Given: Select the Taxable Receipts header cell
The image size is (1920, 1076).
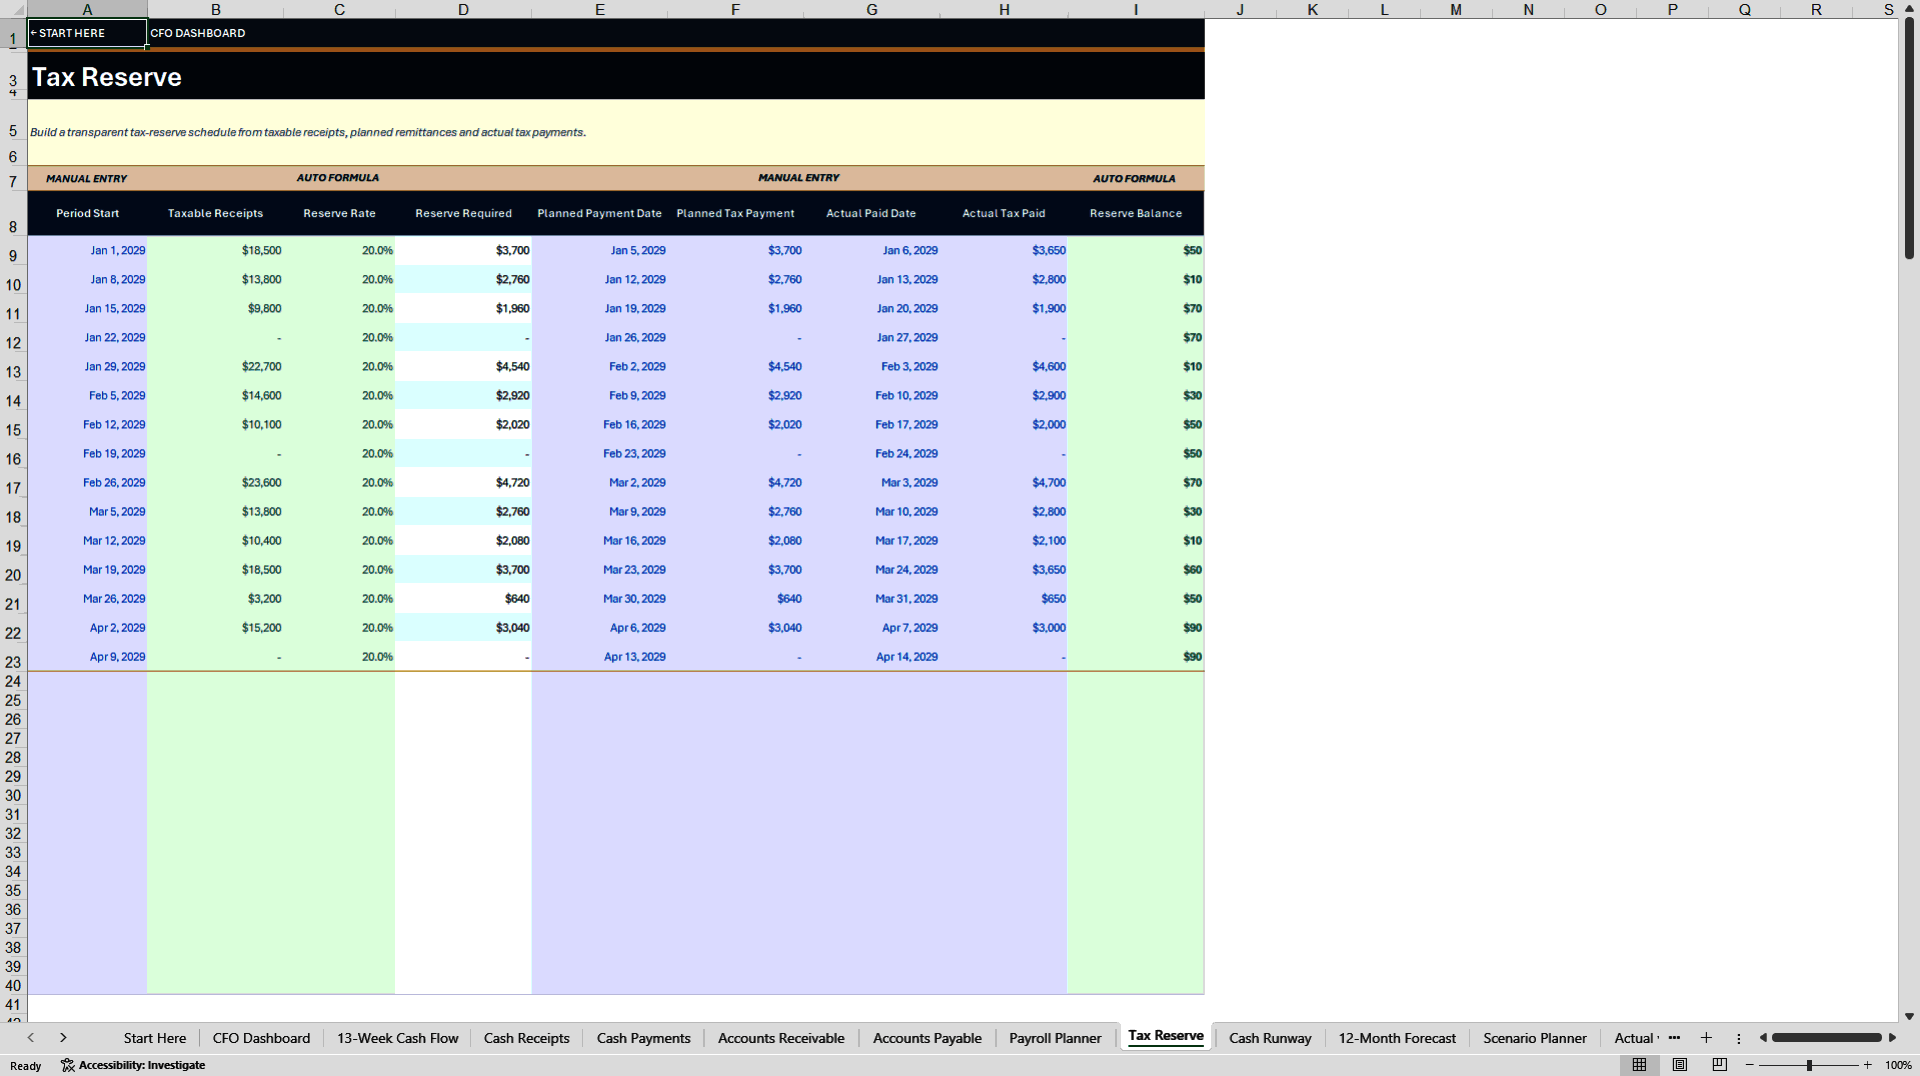Looking at the screenshot, I should point(215,213).
